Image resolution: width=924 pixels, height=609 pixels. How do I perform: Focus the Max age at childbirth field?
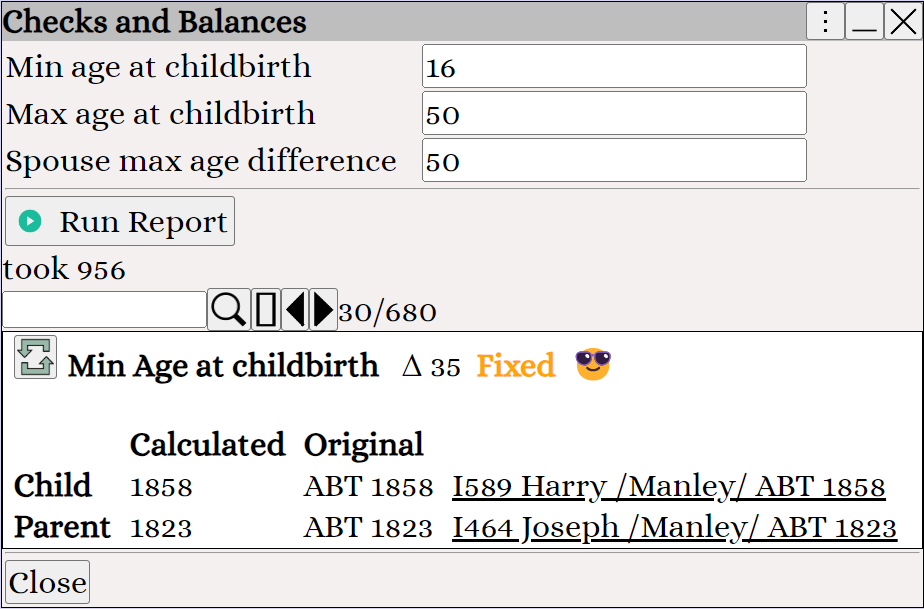[614, 113]
